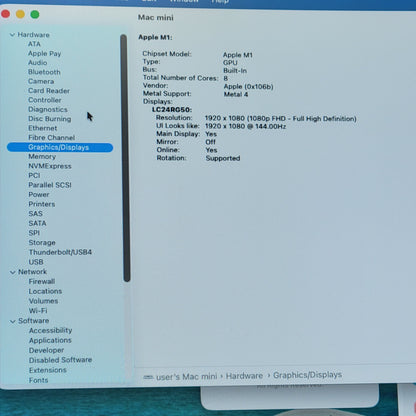The image size is (416, 416).
Task: Open the Power entry
Action: pyautogui.click(x=39, y=194)
